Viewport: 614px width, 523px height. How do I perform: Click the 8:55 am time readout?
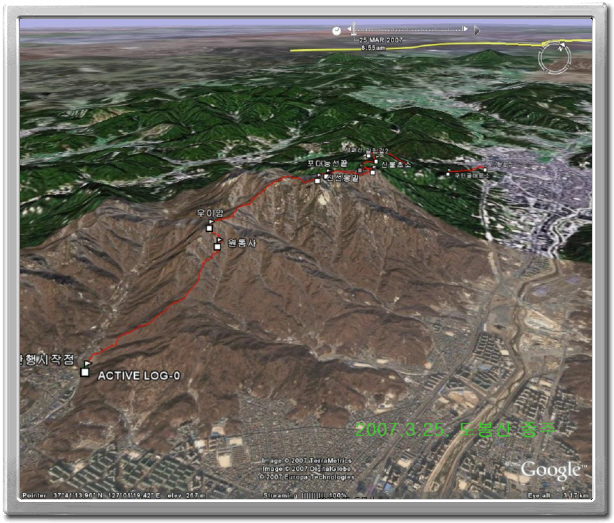tap(374, 48)
